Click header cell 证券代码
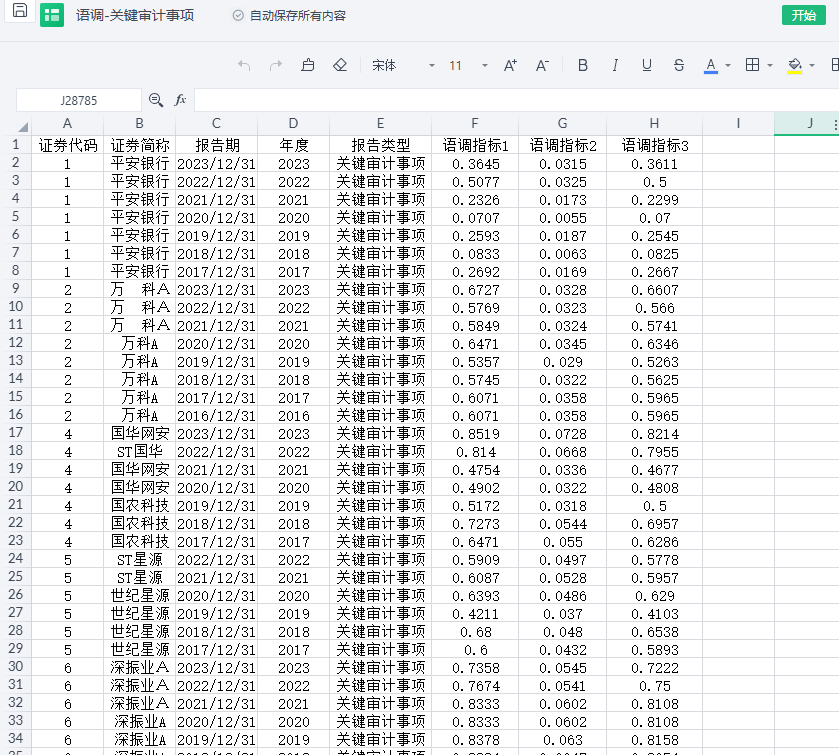The width and height of the screenshot is (839, 755). click(x=67, y=145)
